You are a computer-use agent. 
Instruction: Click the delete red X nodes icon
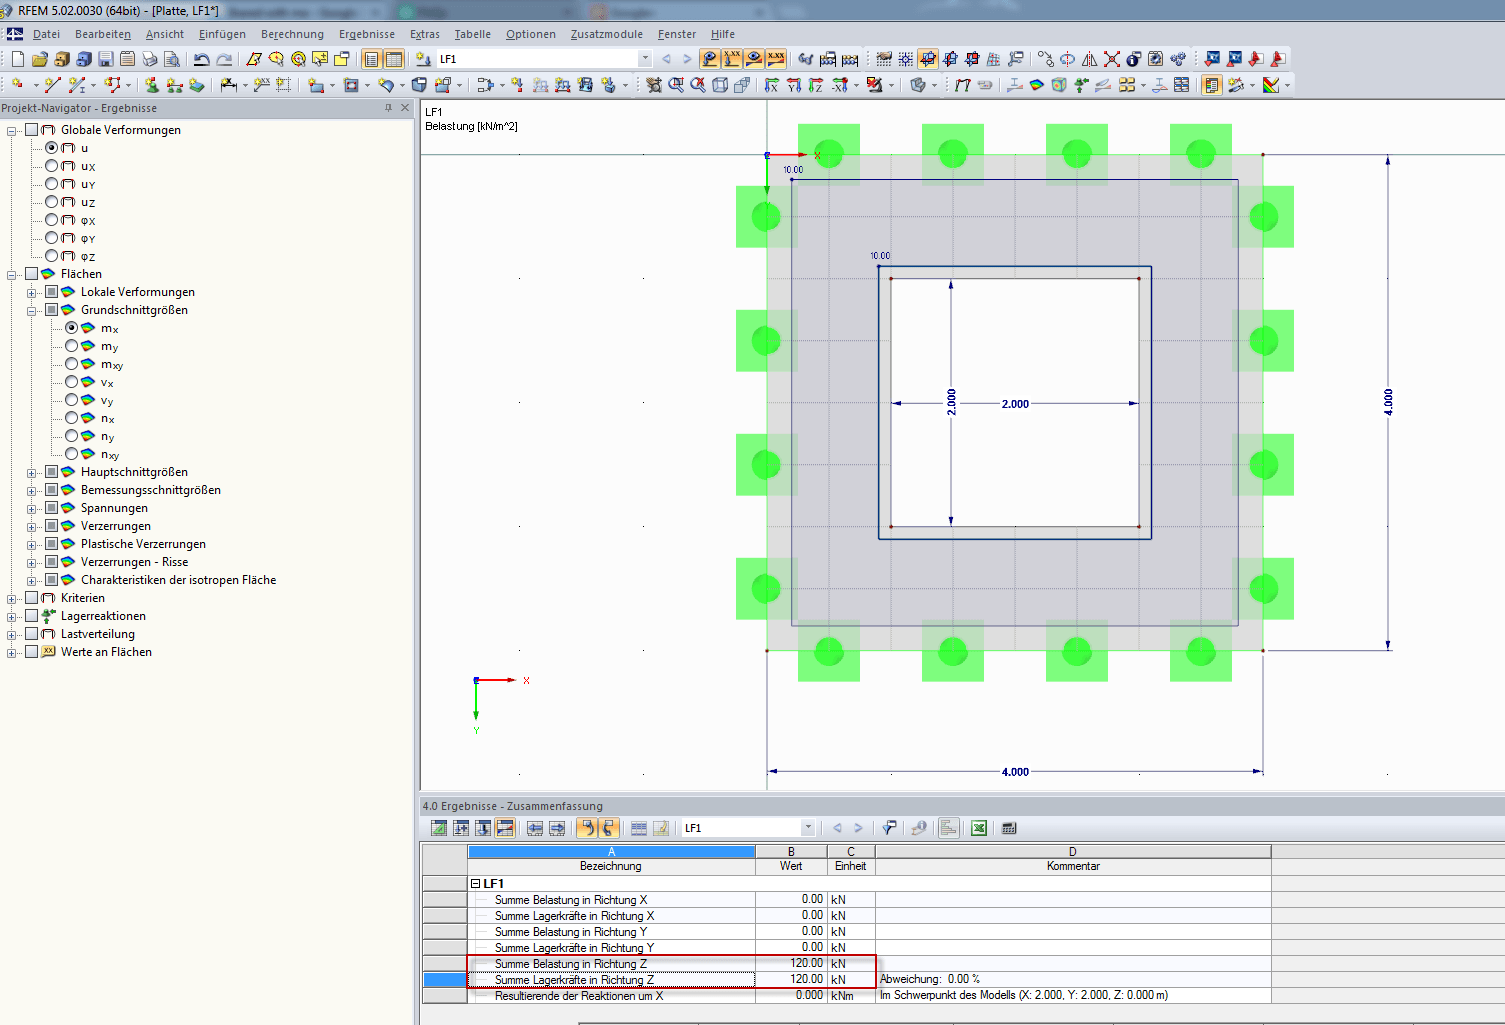coord(1112,59)
